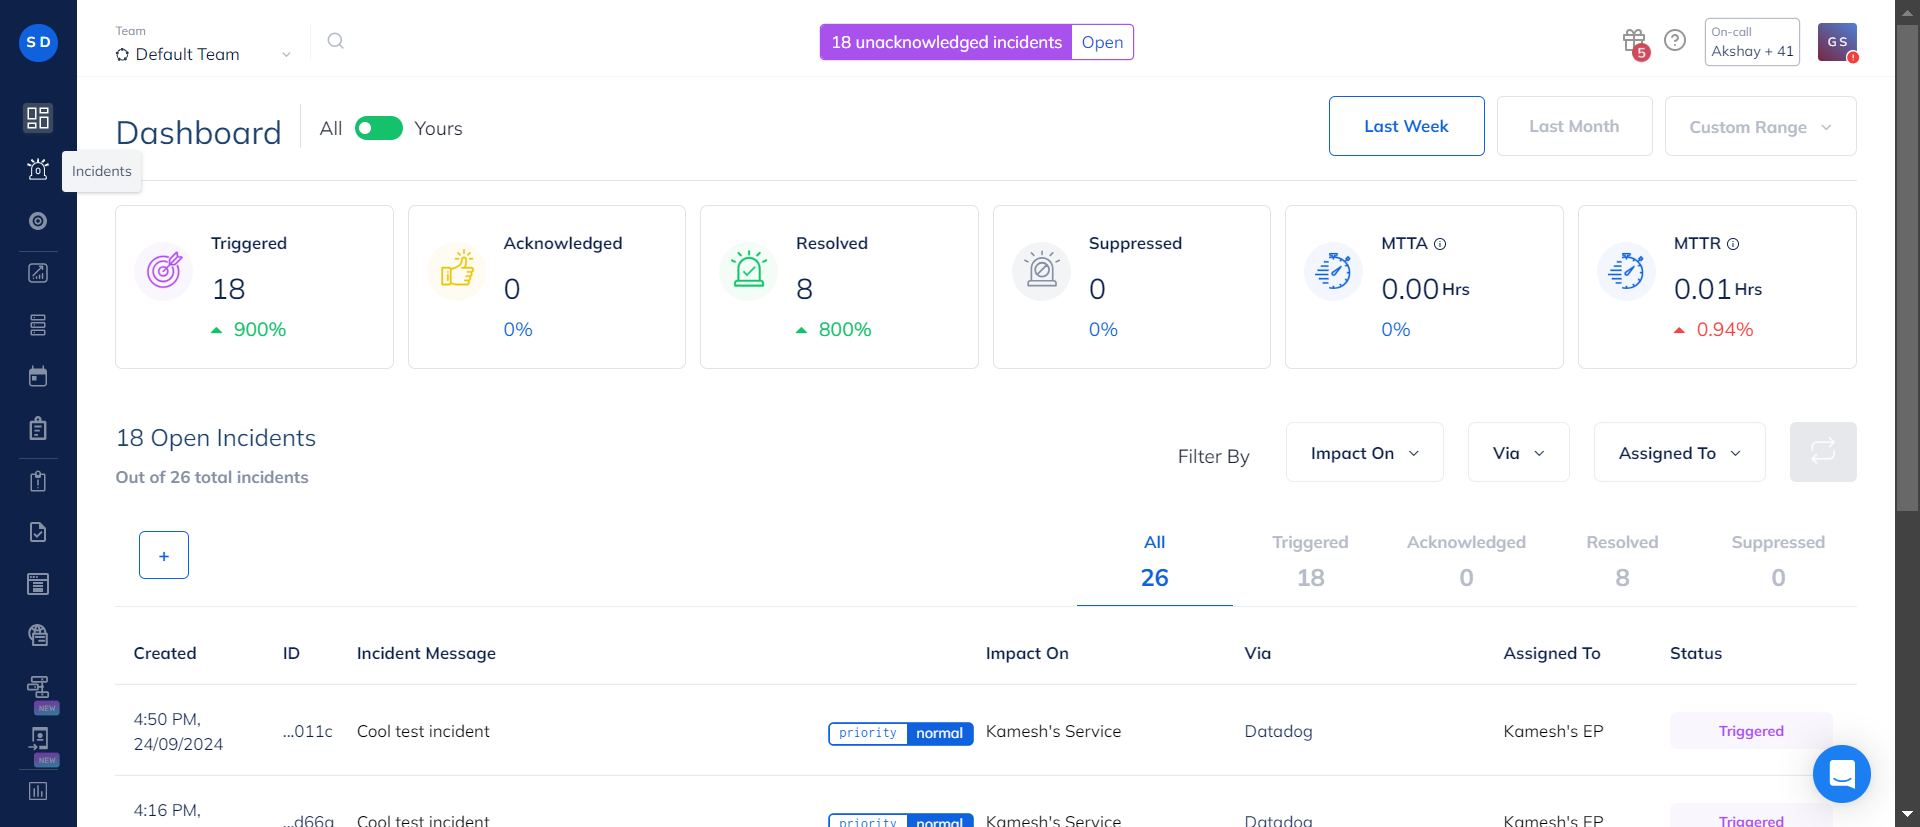Click Open on unacknowledged incidents banner
Screen dimensions: 1920x827
tap(1102, 42)
